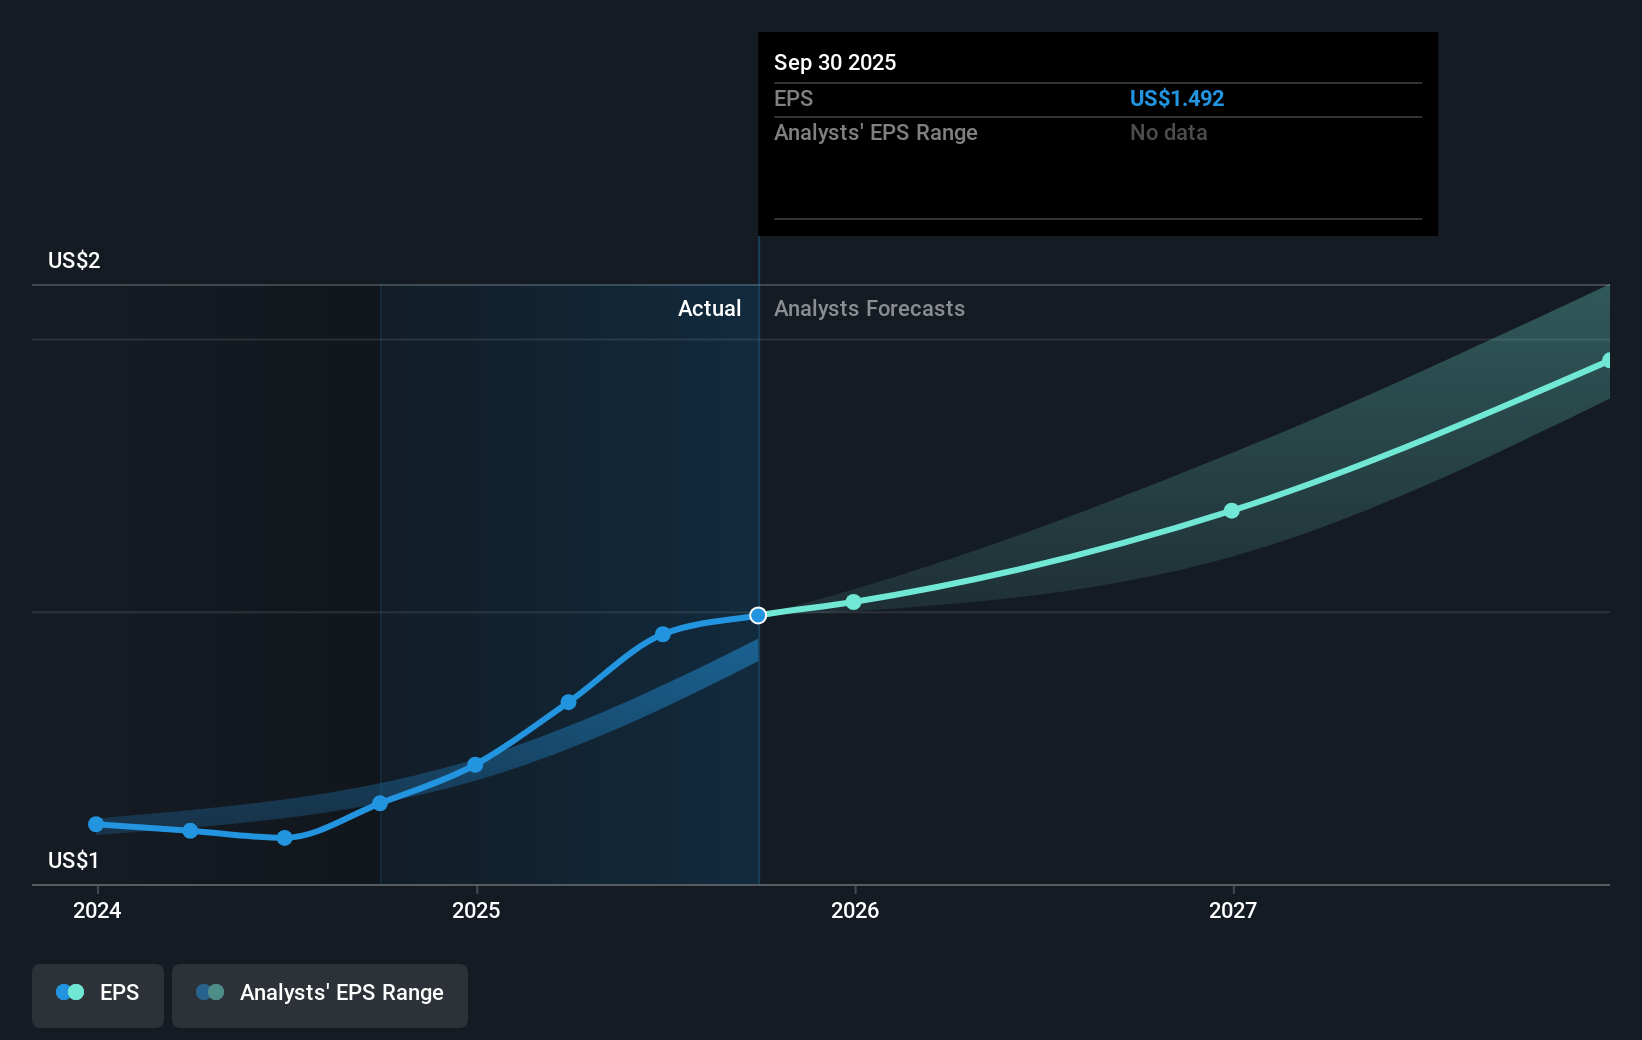The height and width of the screenshot is (1040, 1642).
Task: Click the lowest EPS point in mid-2024
Action: click(x=285, y=838)
